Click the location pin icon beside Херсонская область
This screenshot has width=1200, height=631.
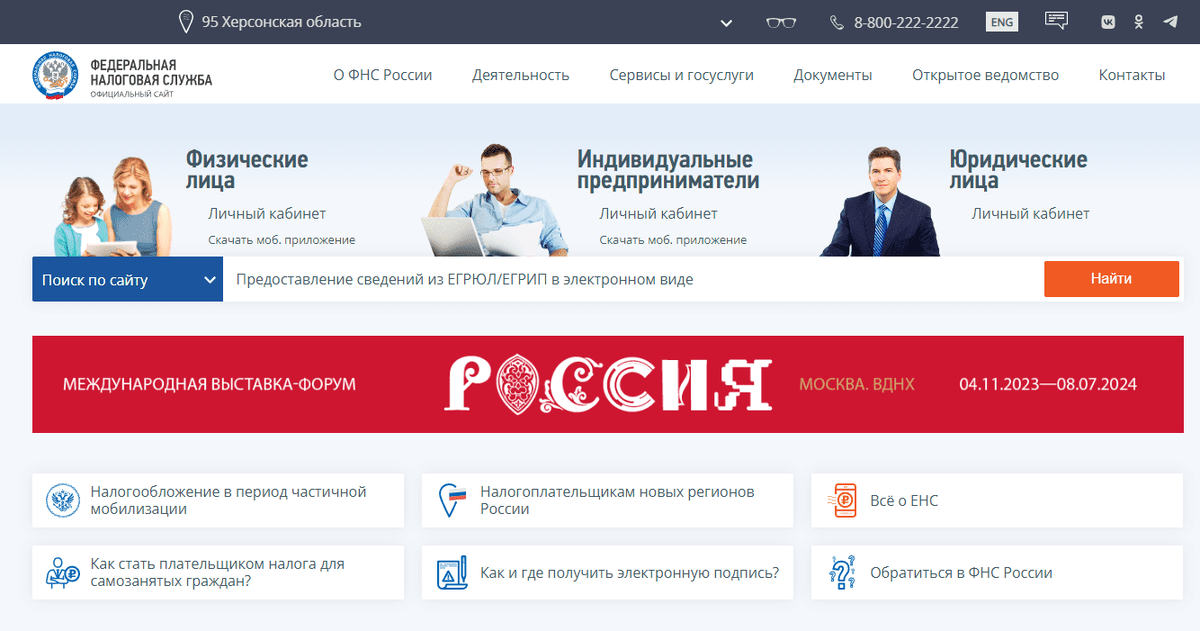[185, 21]
